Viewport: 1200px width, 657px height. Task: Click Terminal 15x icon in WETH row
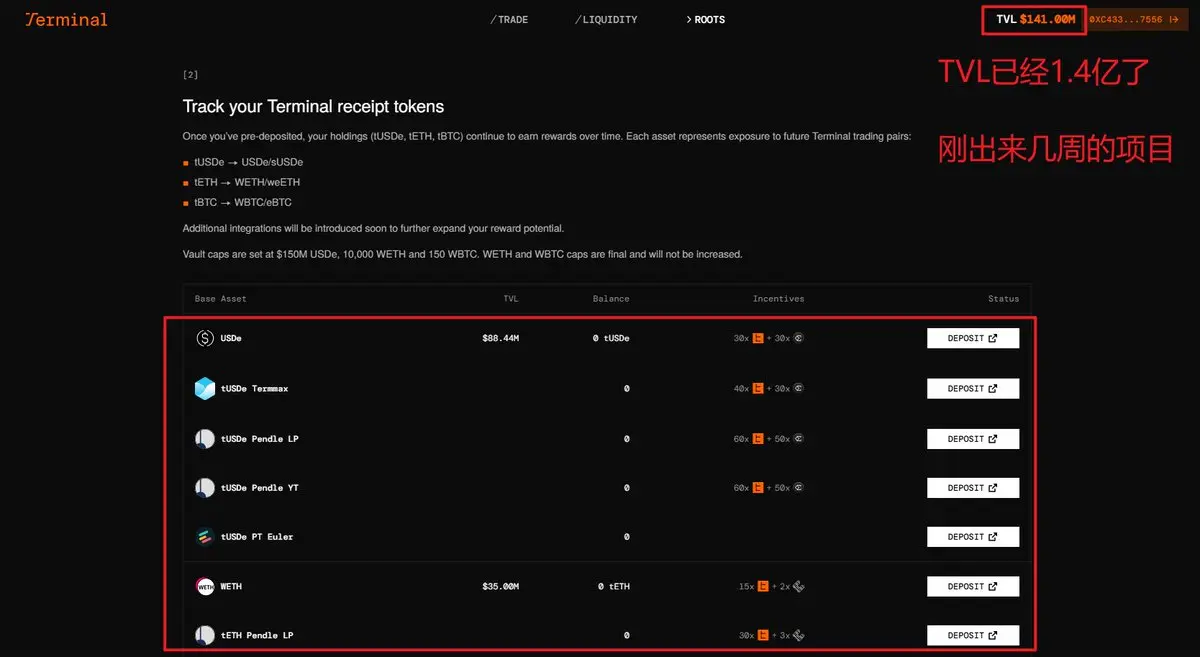click(763, 586)
